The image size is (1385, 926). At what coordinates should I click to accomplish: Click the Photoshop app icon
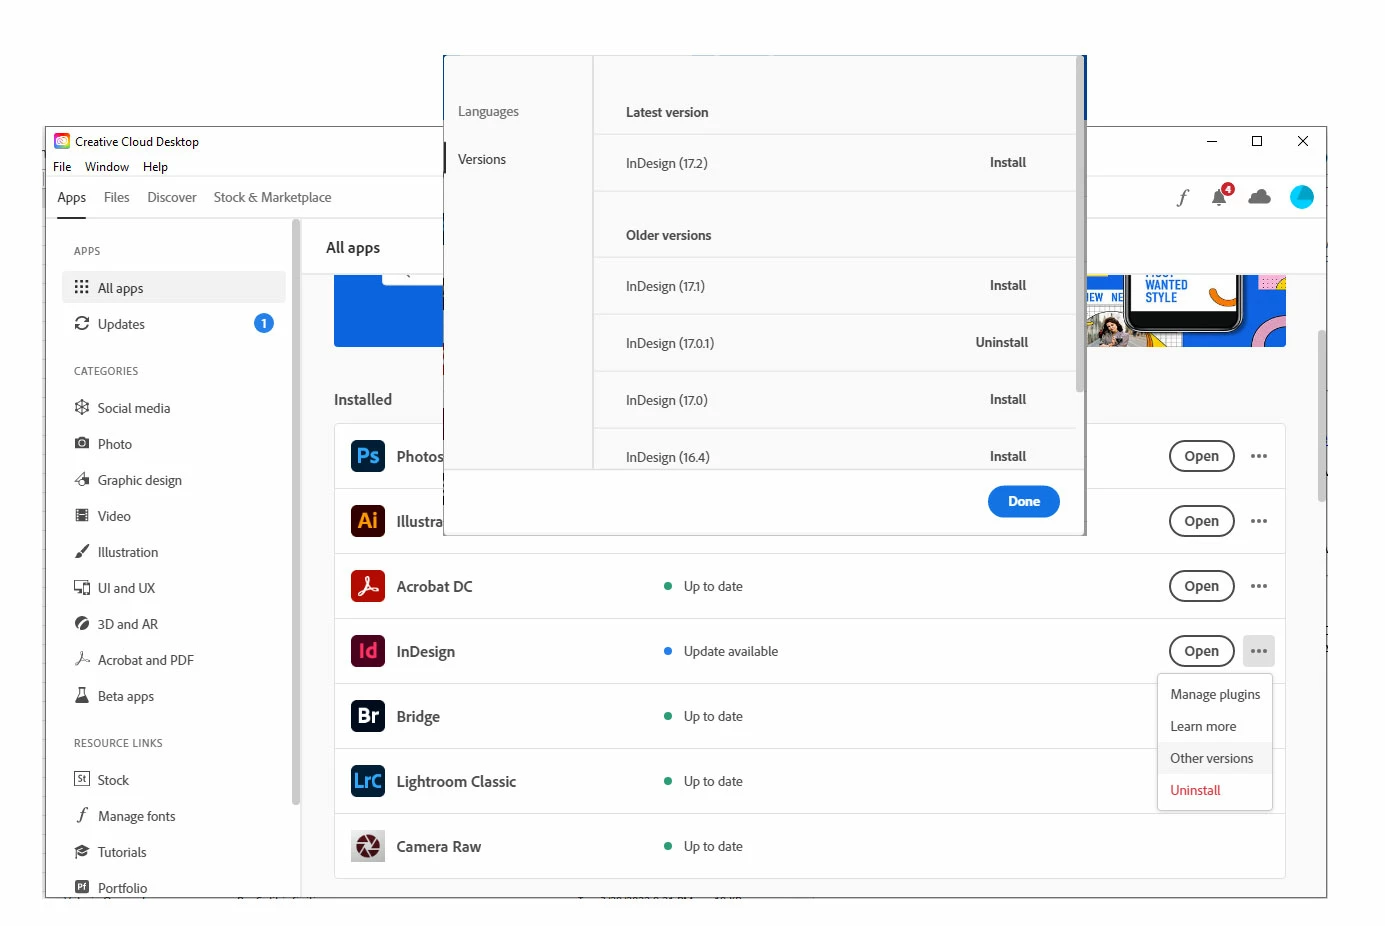click(x=368, y=456)
